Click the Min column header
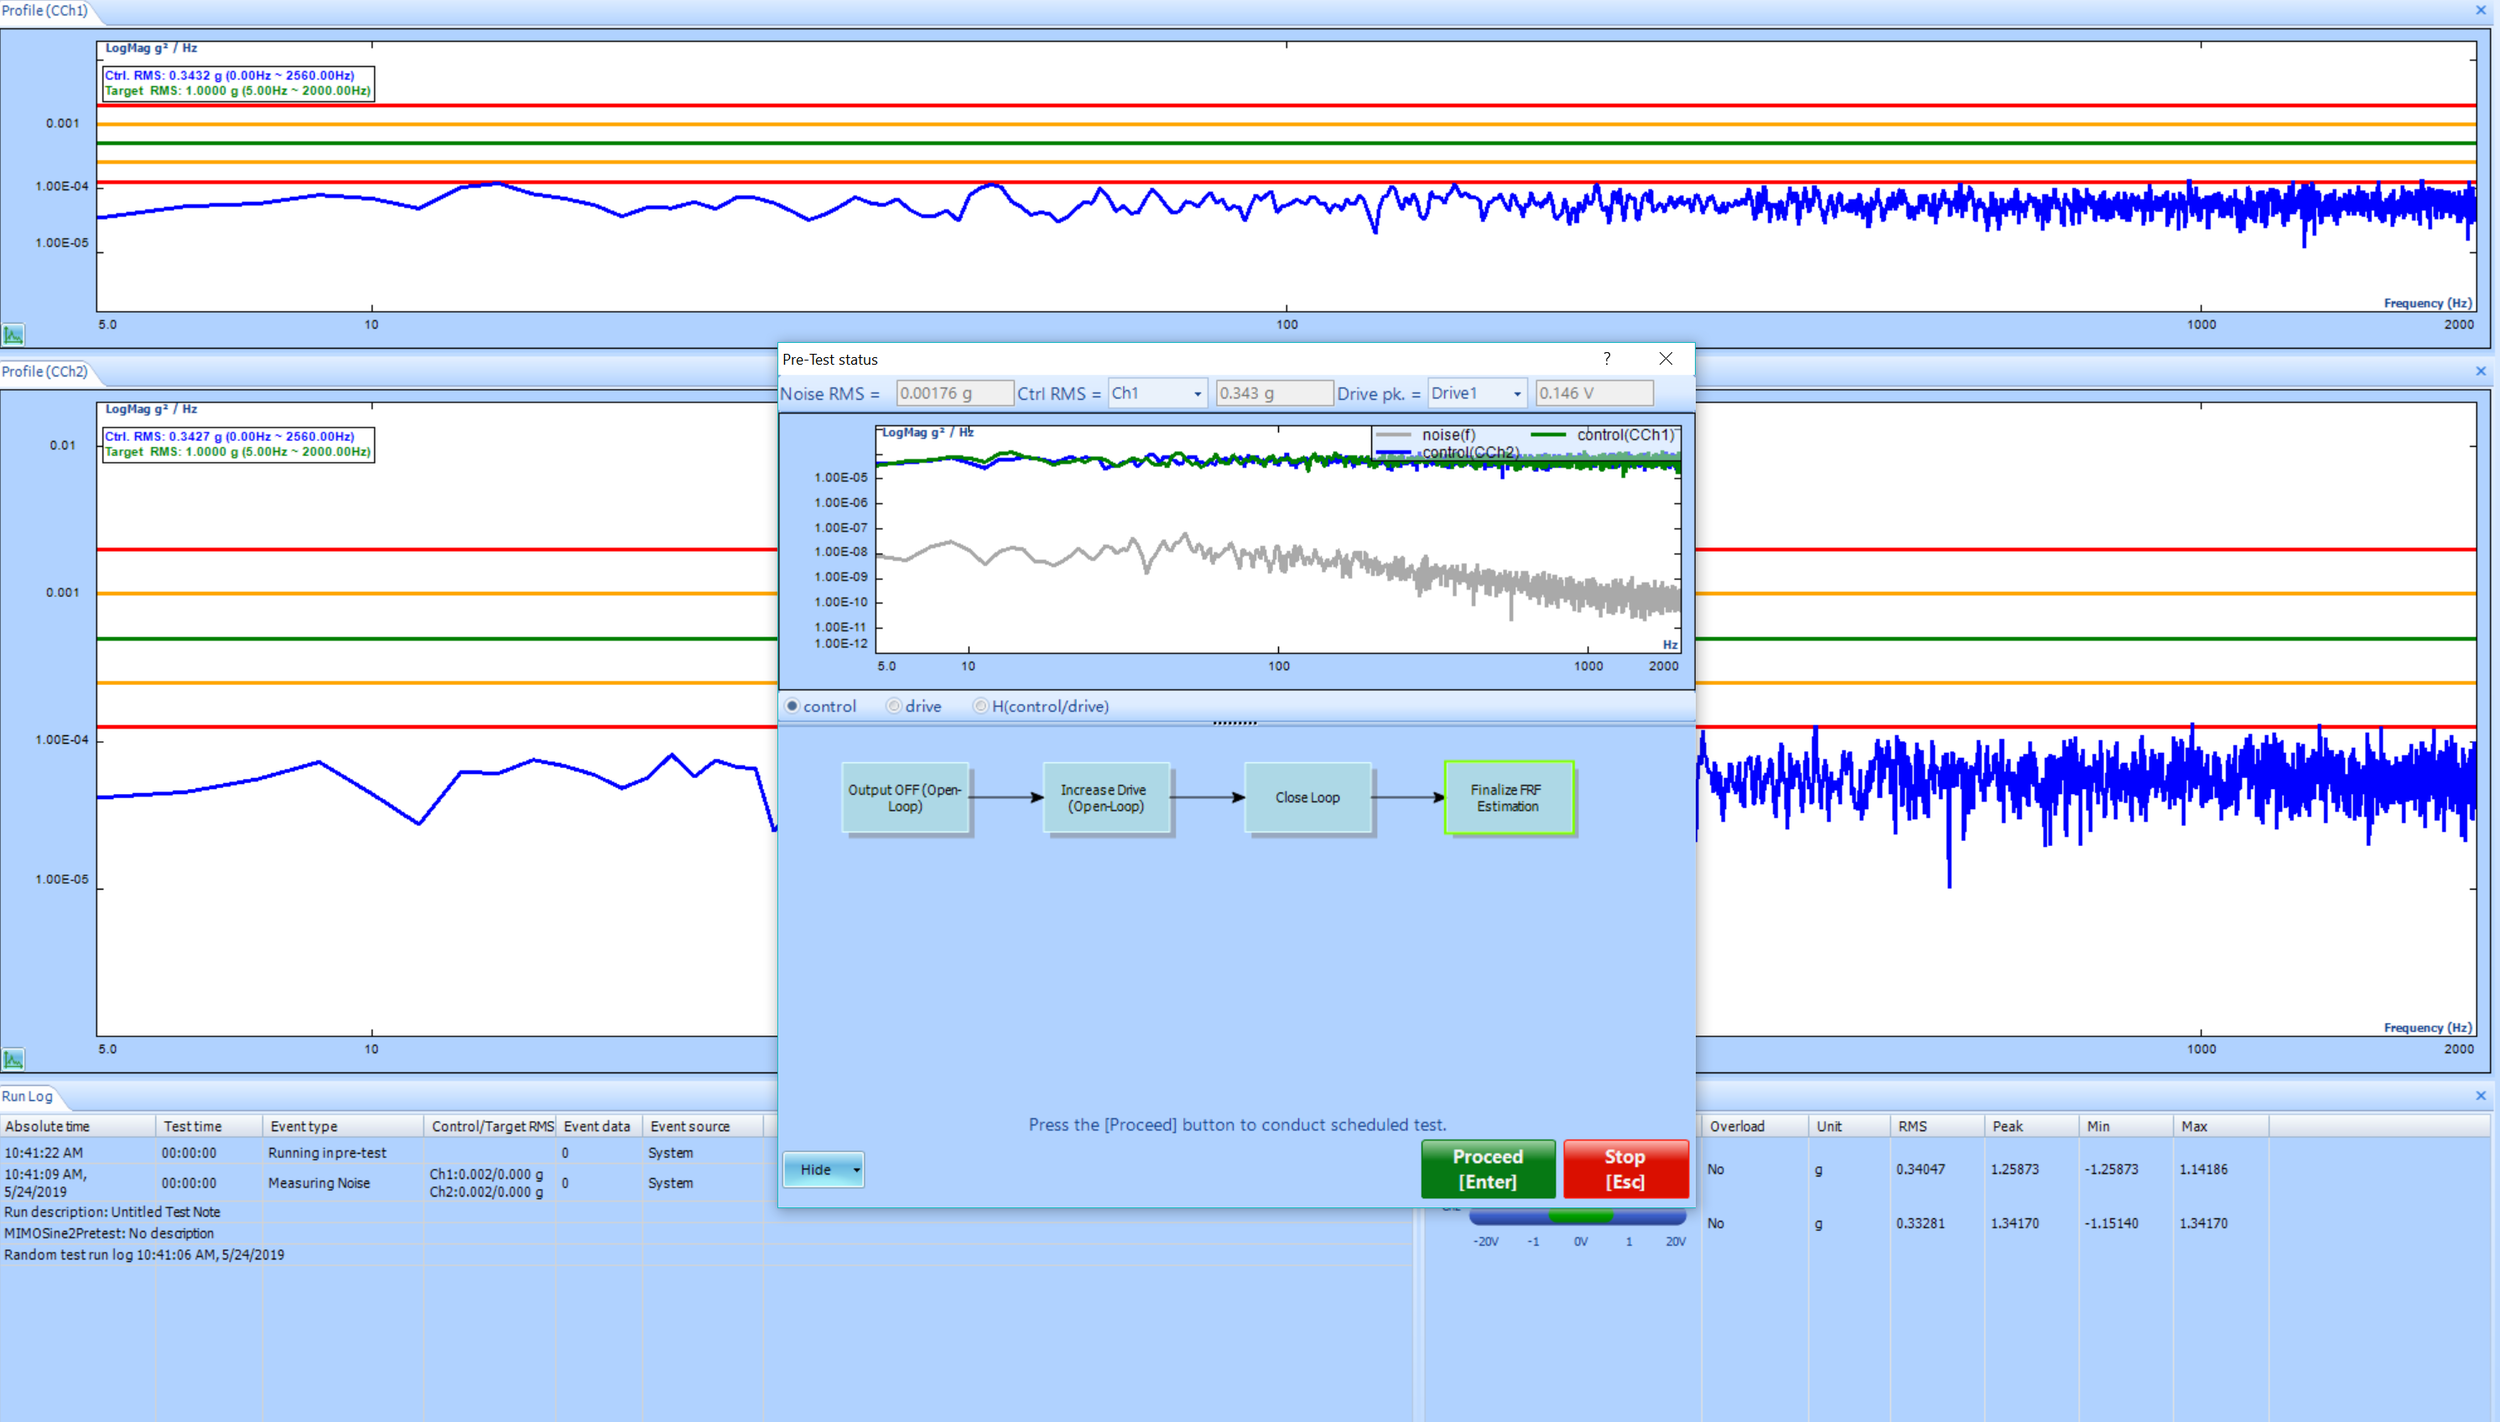This screenshot has height=1422, width=2500. pyautogui.click(x=2125, y=1126)
